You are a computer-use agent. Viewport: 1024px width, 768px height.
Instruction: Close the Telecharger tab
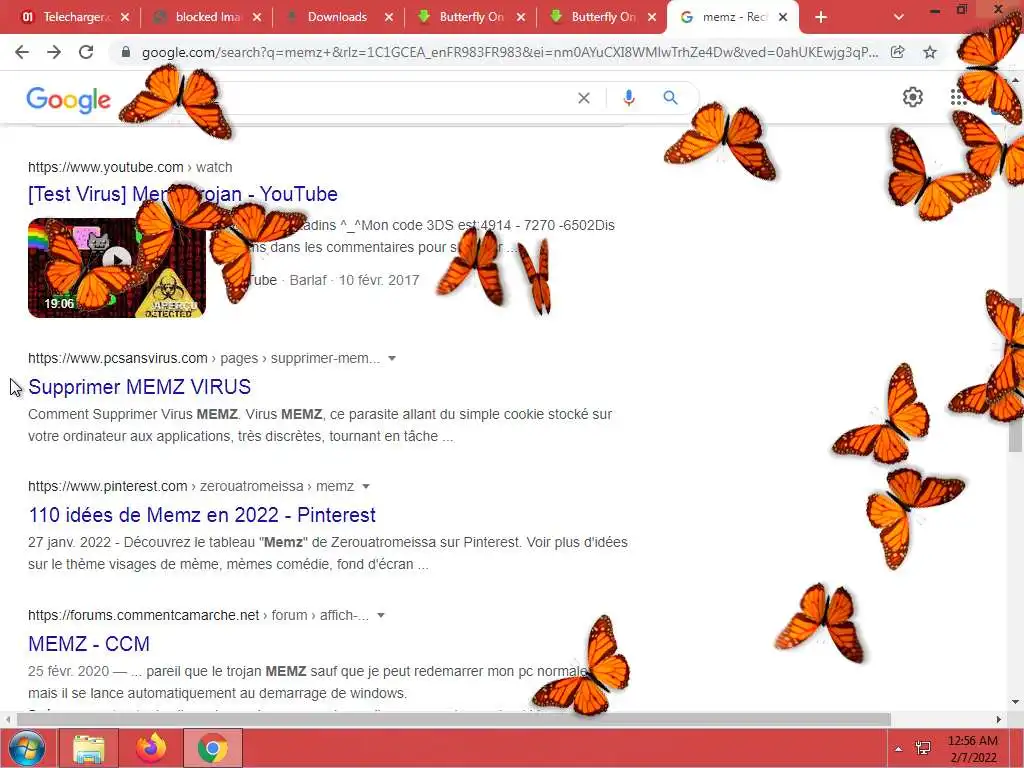125,18
